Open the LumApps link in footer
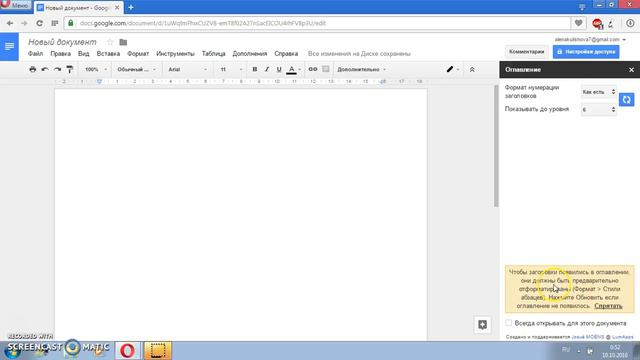The height and width of the screenshot is (360, 640). point(622,337)
